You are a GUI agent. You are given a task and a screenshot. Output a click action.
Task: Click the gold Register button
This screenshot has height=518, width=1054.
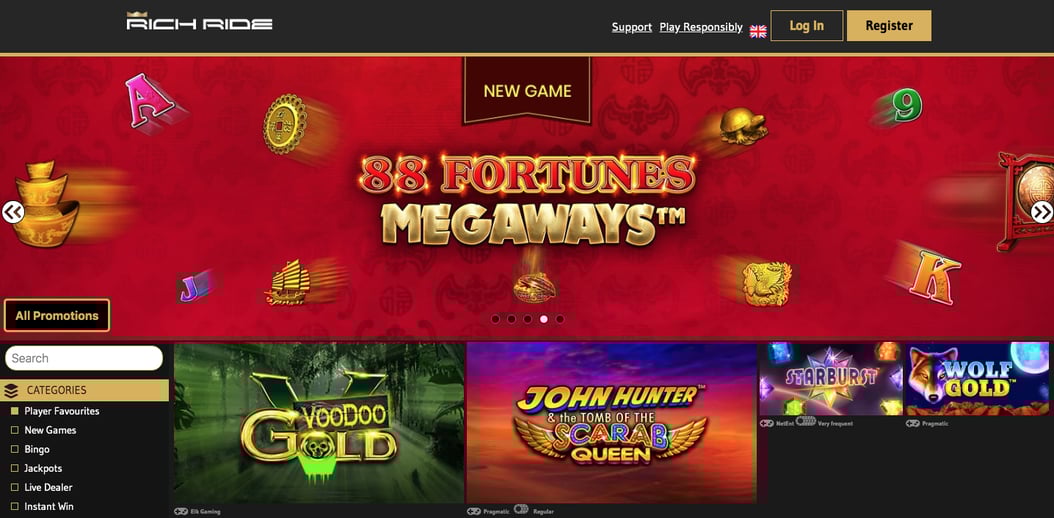[889, 26]
